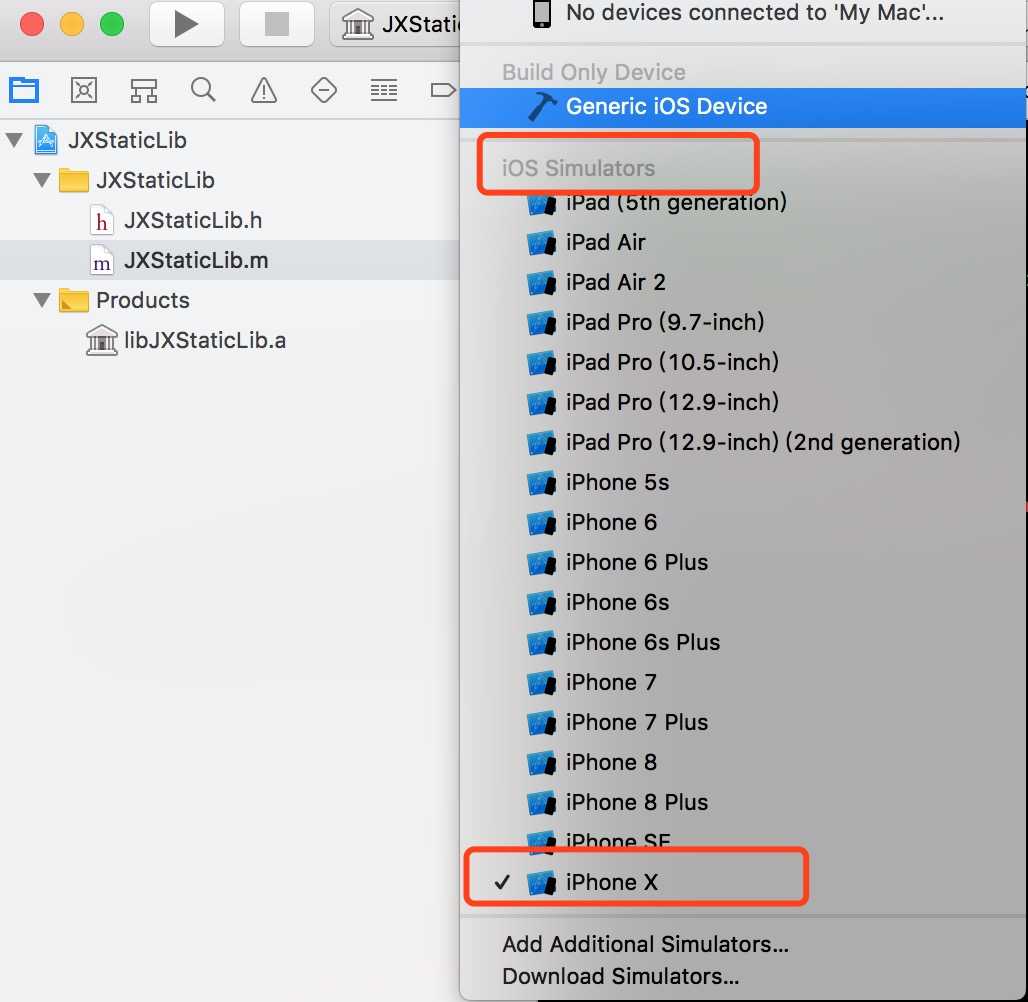1028x1002 pixels.
Task: Open the Debug navigator lines icon
Action: tap(384, 90)
